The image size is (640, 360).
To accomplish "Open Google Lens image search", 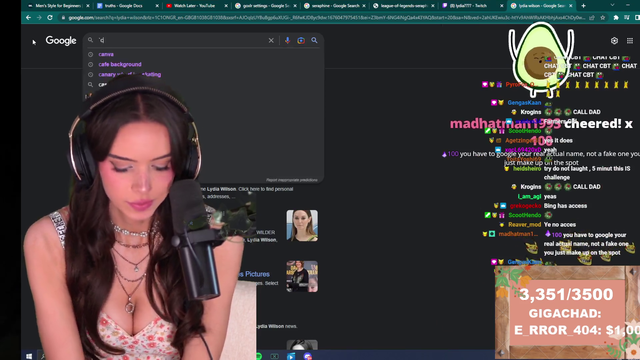I will [301, 40].
